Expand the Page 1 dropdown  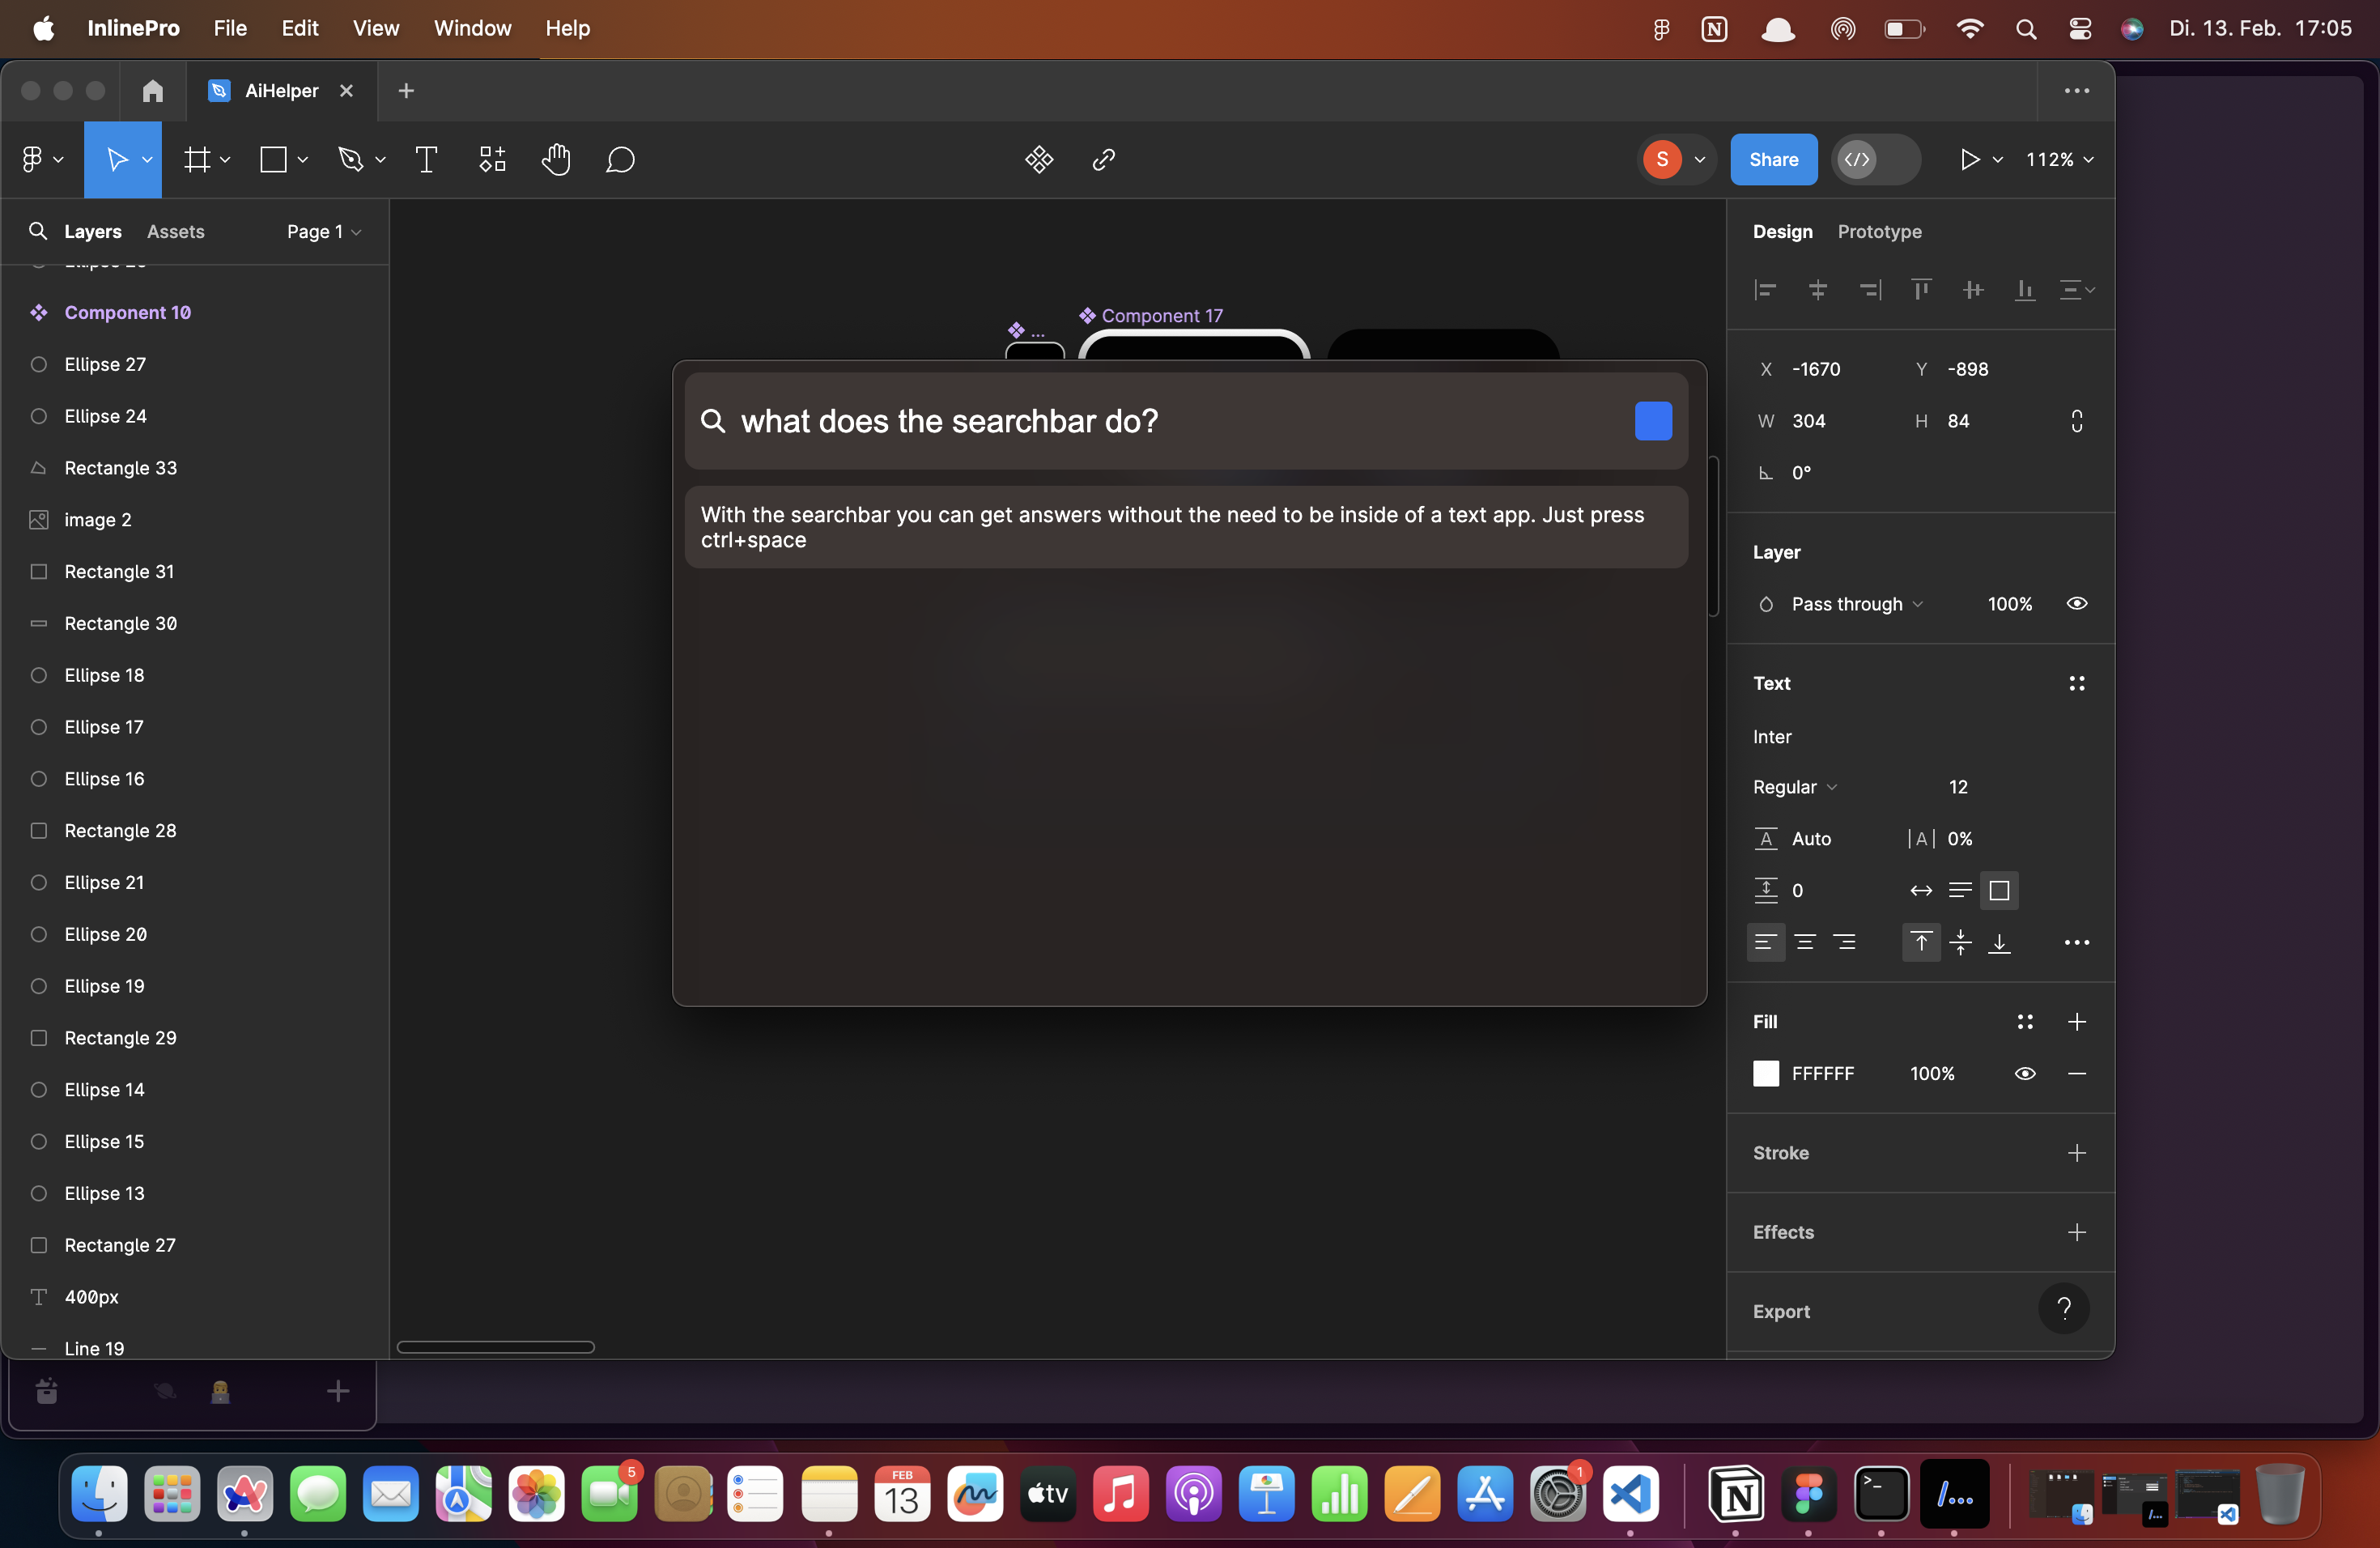pyautogui.click(x=324, y=231)
